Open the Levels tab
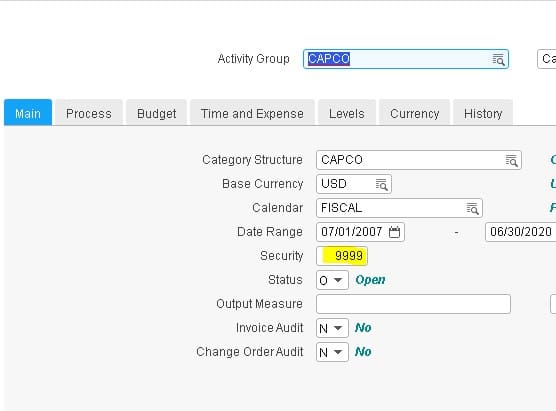Screen dimensions: 556x411 coord(347,113)
